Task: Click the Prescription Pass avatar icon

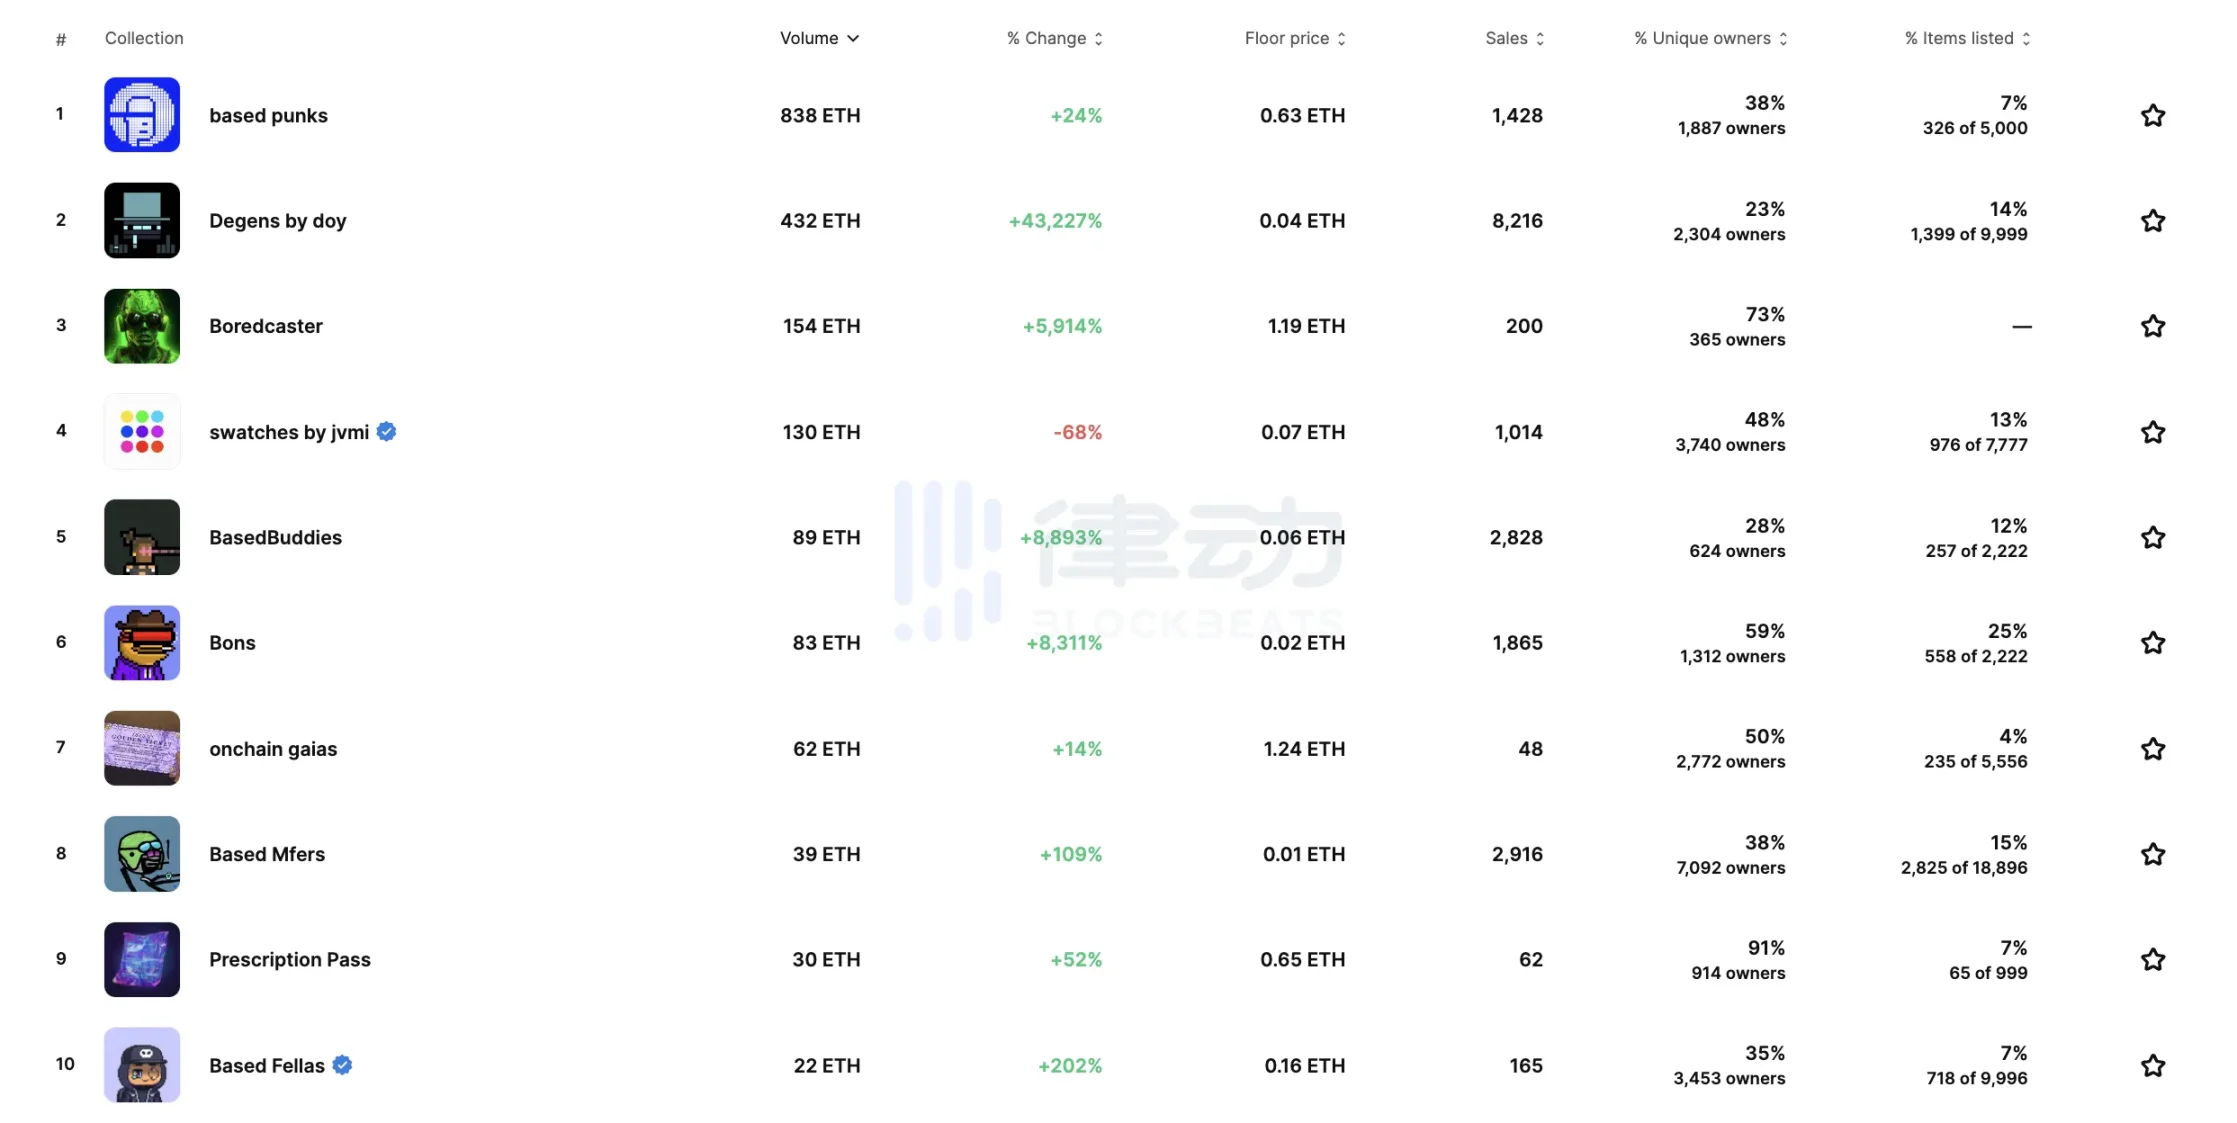Action: (142, 959)
